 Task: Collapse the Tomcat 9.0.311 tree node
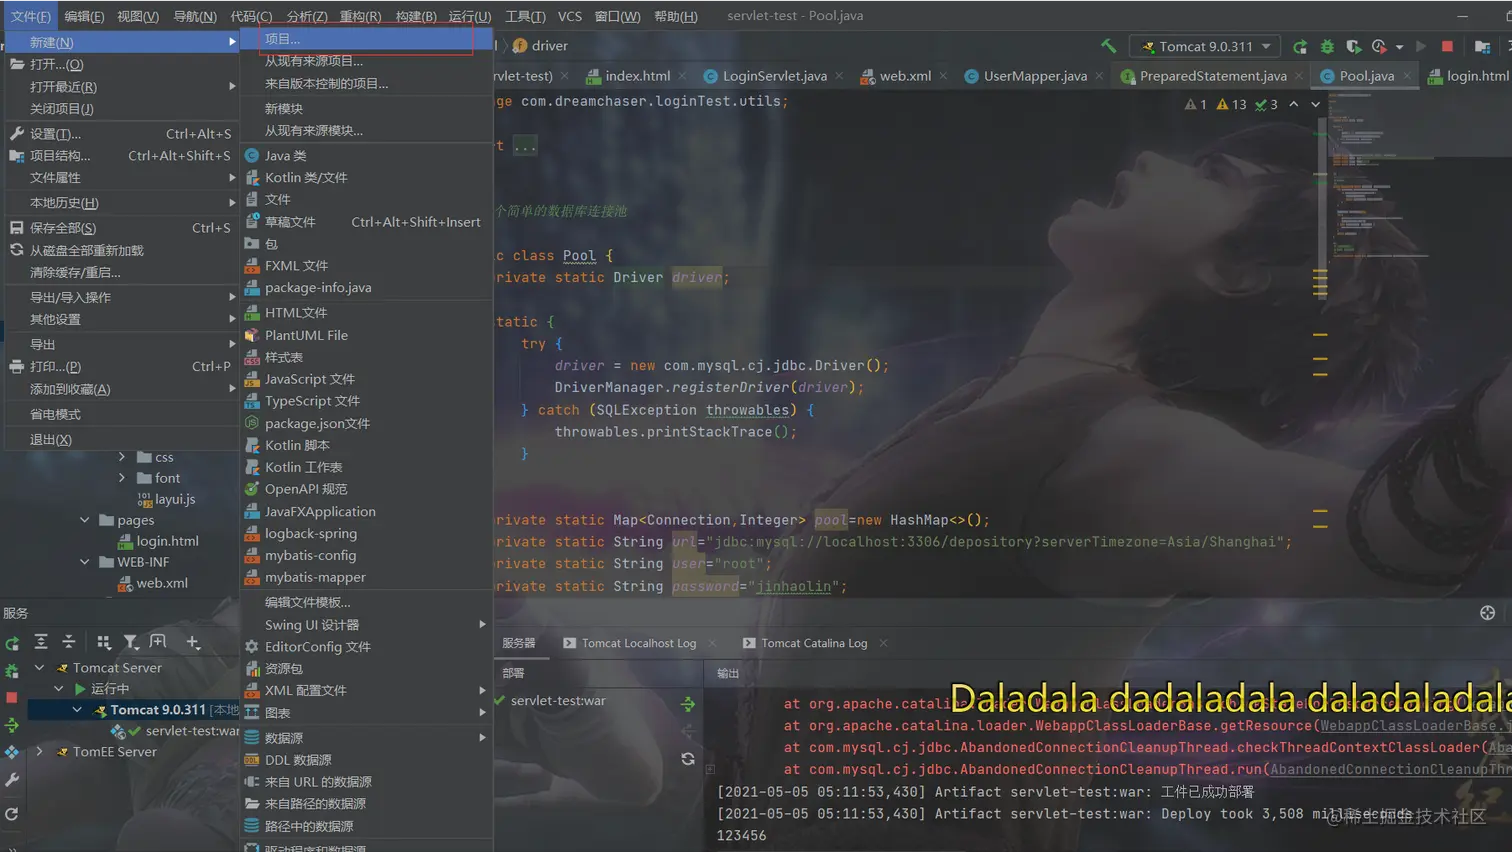coord(77,709)
